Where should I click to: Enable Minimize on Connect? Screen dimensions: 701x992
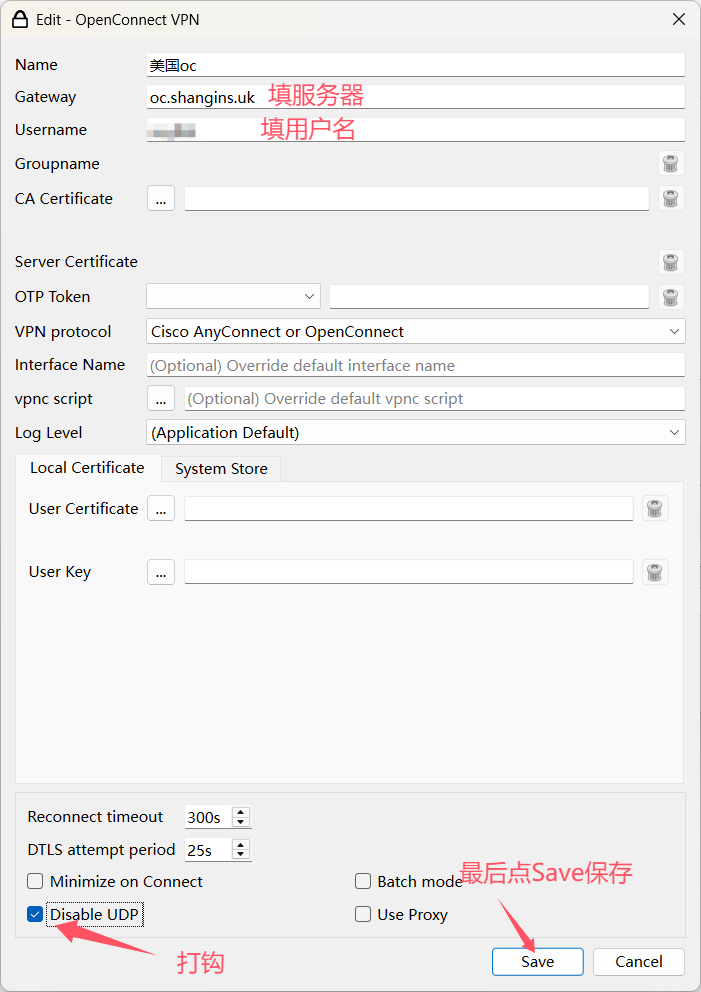pyautogui.click(x=36, y=881)
